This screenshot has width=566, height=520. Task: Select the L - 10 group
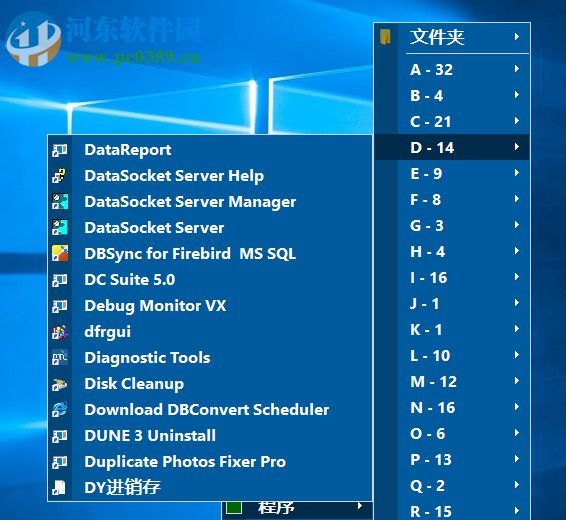point(452,355)
